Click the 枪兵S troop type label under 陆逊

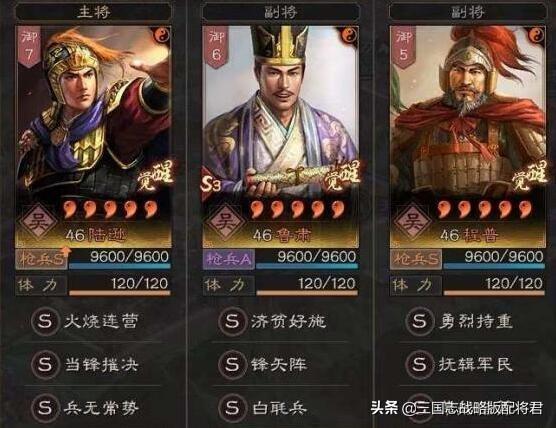pyautogui.click(x=41, y=260)
